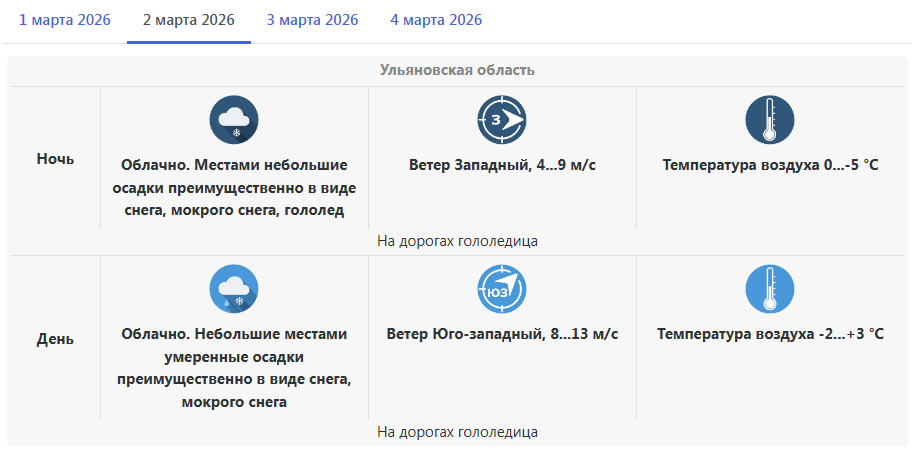
Task: Click the Ульяновская область region header
Action: [x=457, y=70]
